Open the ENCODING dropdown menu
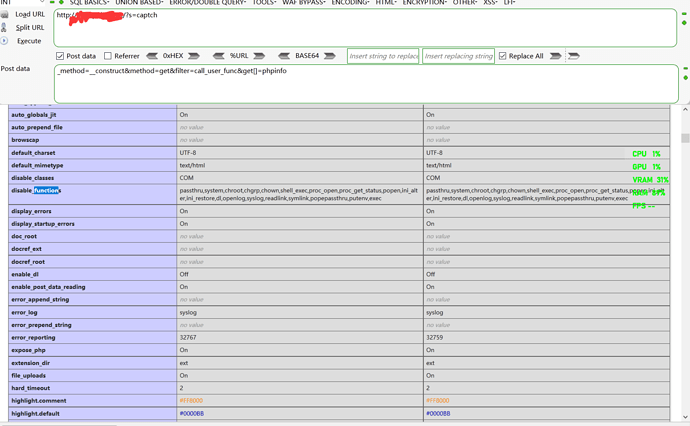This screenshot has height=426, width=690. point(350,2)
